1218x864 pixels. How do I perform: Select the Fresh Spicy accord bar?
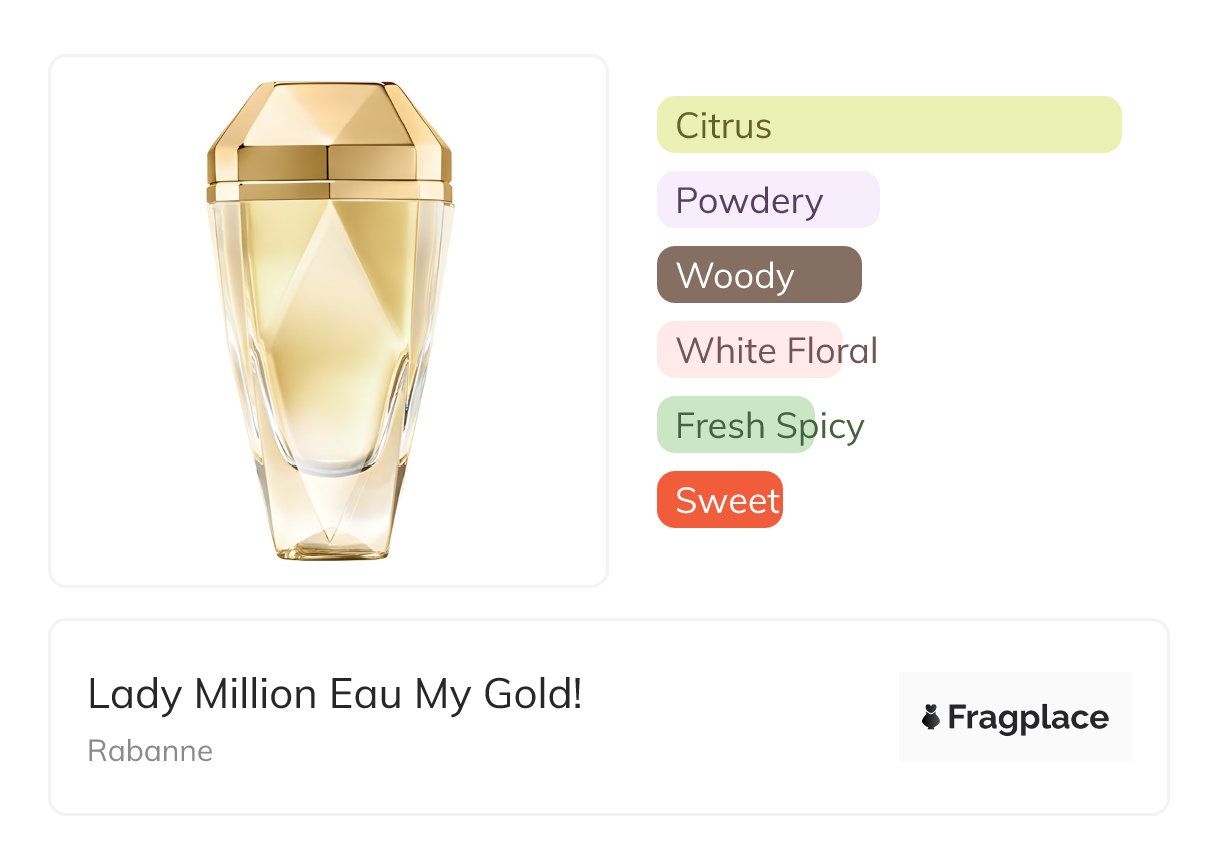(x=736, y=425)
